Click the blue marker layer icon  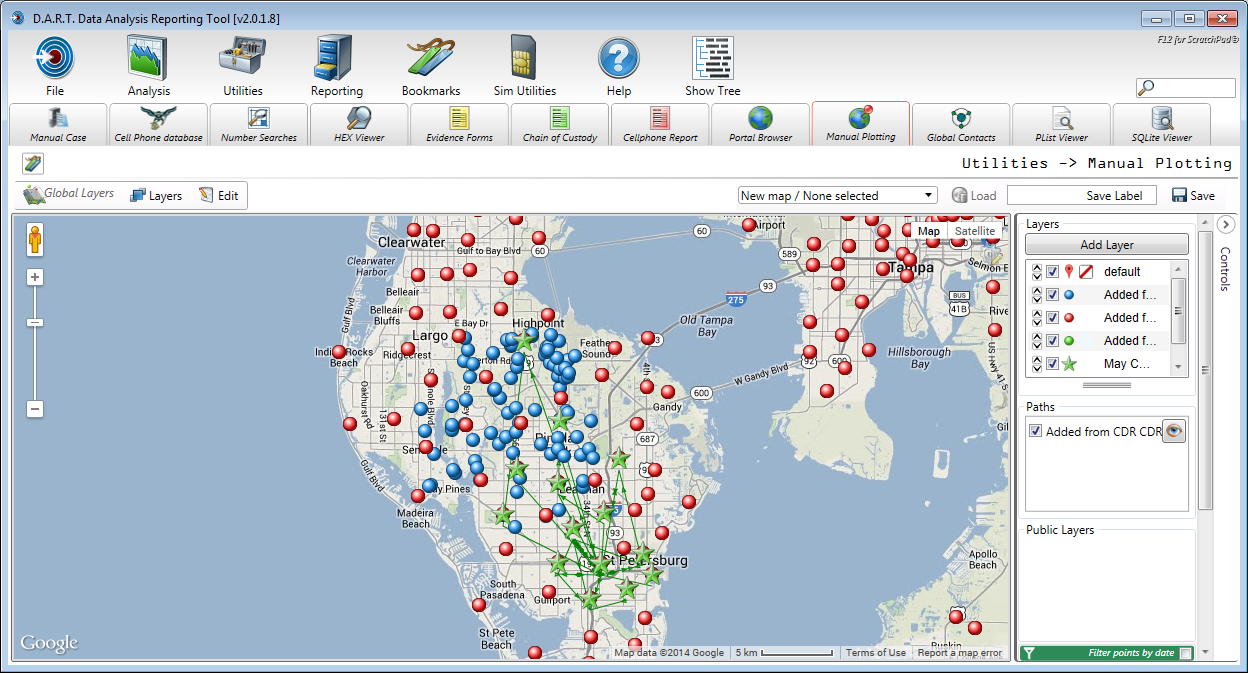[x=1069, y=295]
